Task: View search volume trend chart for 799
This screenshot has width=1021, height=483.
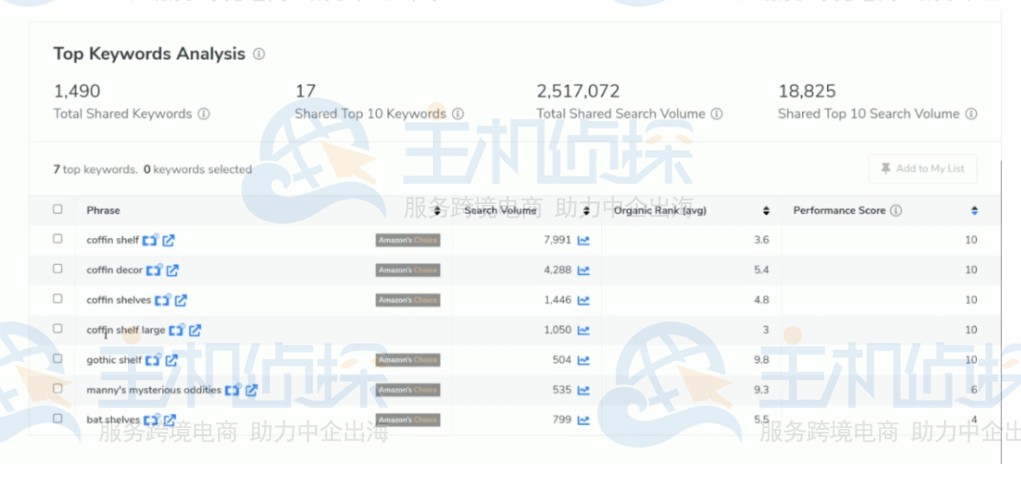Action: pos(583,420)
